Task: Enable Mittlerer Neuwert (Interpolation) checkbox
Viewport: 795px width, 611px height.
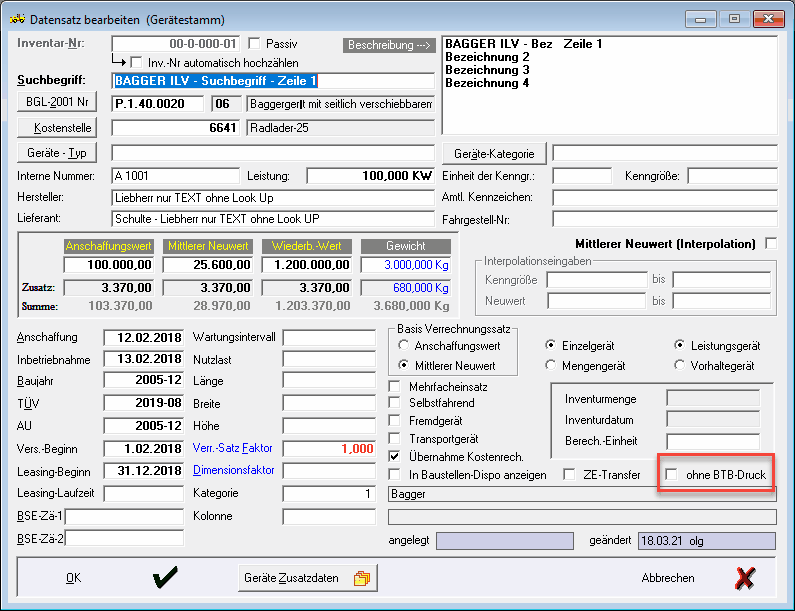Action: coord(770,243)
